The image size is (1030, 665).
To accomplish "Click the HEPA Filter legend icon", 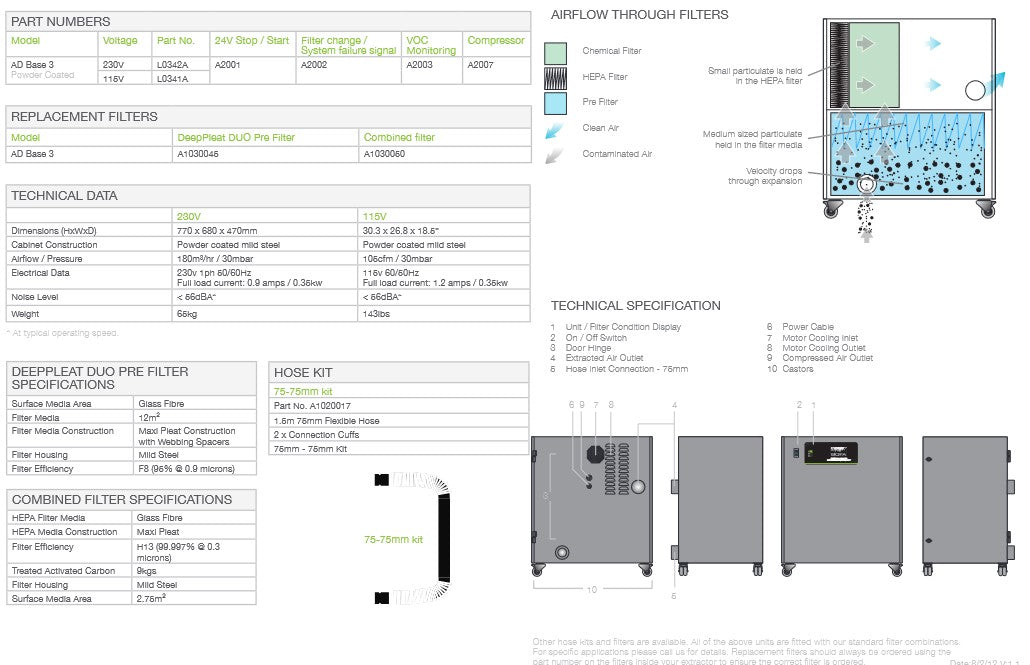I will 555,79.
